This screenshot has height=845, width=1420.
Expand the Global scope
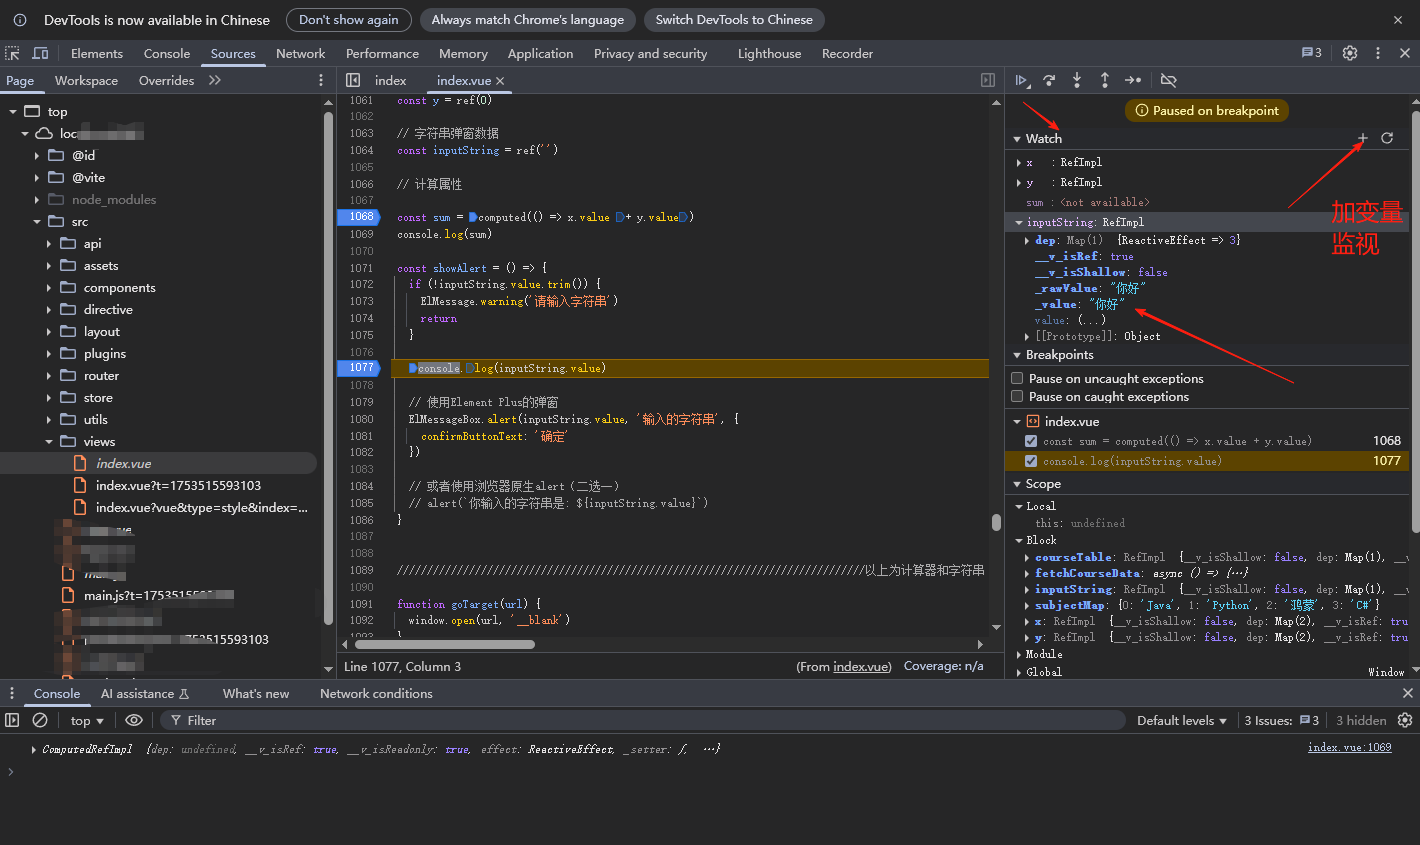[x=1019, y=672]
